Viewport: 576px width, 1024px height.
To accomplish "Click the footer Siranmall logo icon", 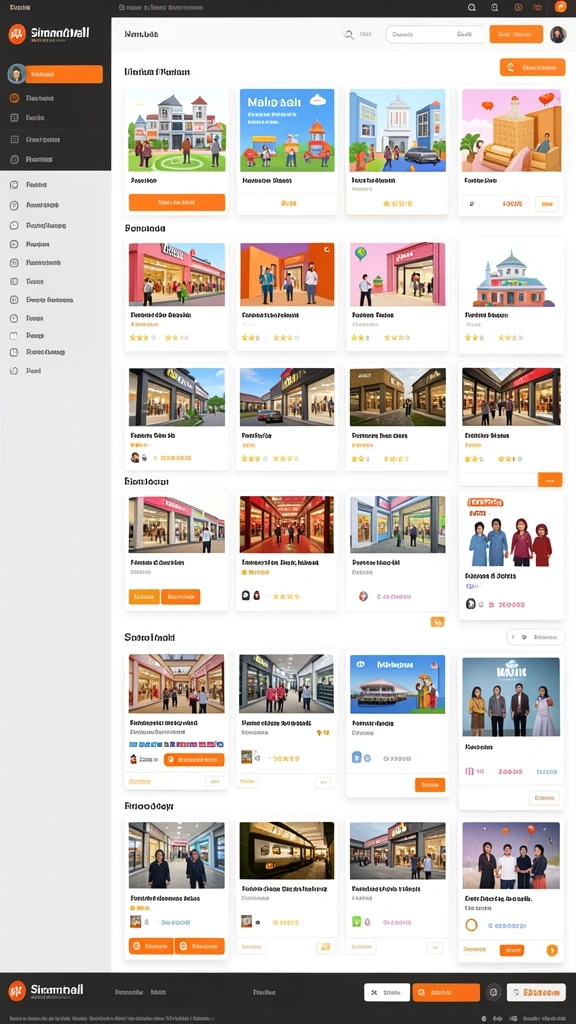I will [x=17, y=991].
